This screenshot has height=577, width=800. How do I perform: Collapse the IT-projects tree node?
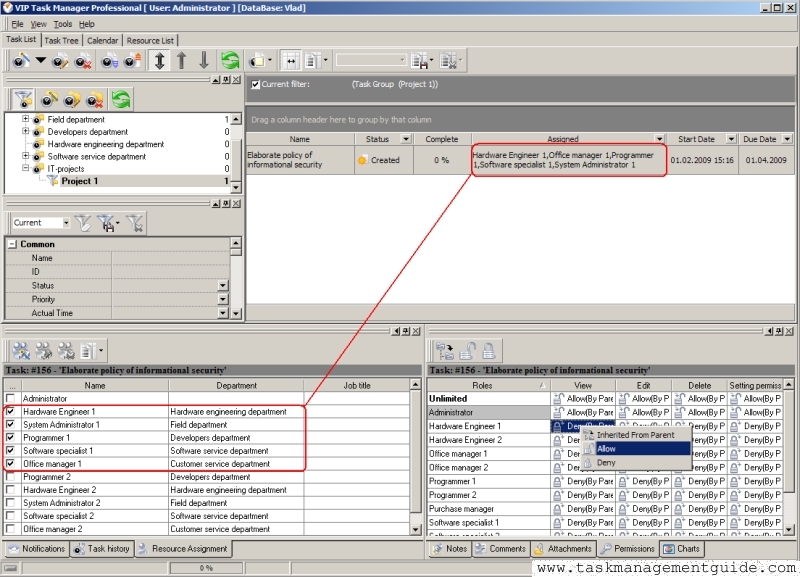click(25, 168)
